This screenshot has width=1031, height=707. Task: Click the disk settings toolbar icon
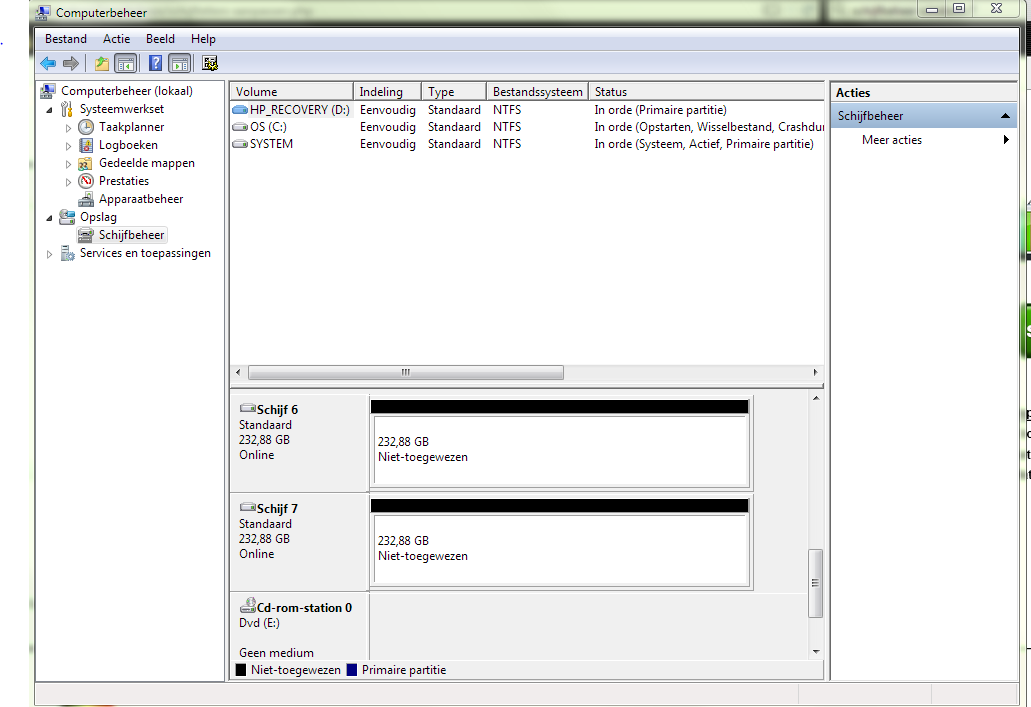pyautogui.click(x=210, y=63)
